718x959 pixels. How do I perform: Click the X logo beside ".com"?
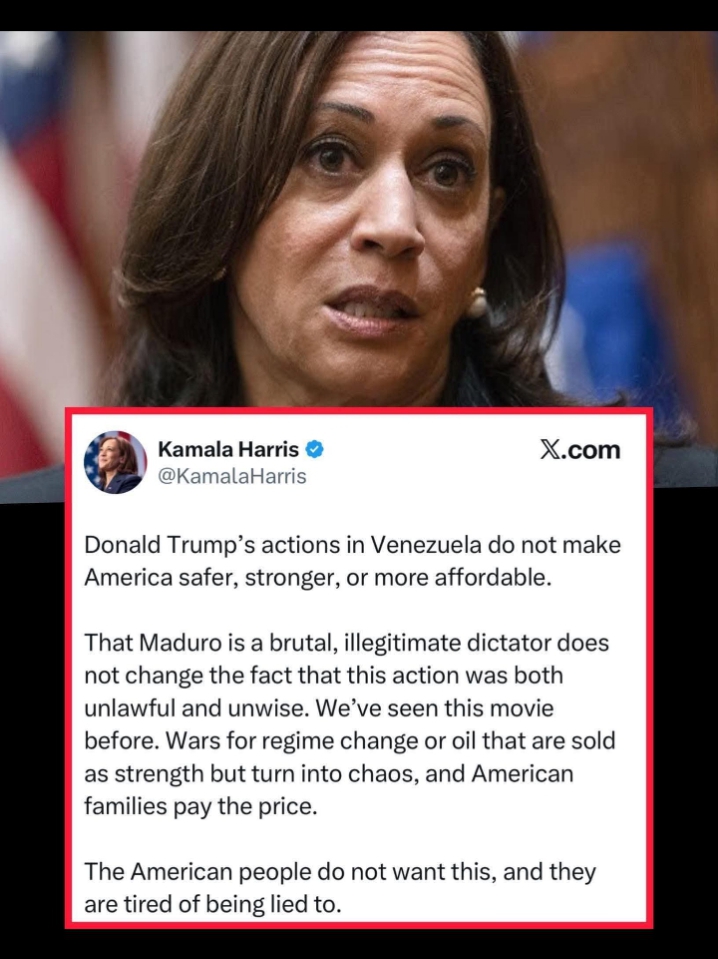click(551, 450)
